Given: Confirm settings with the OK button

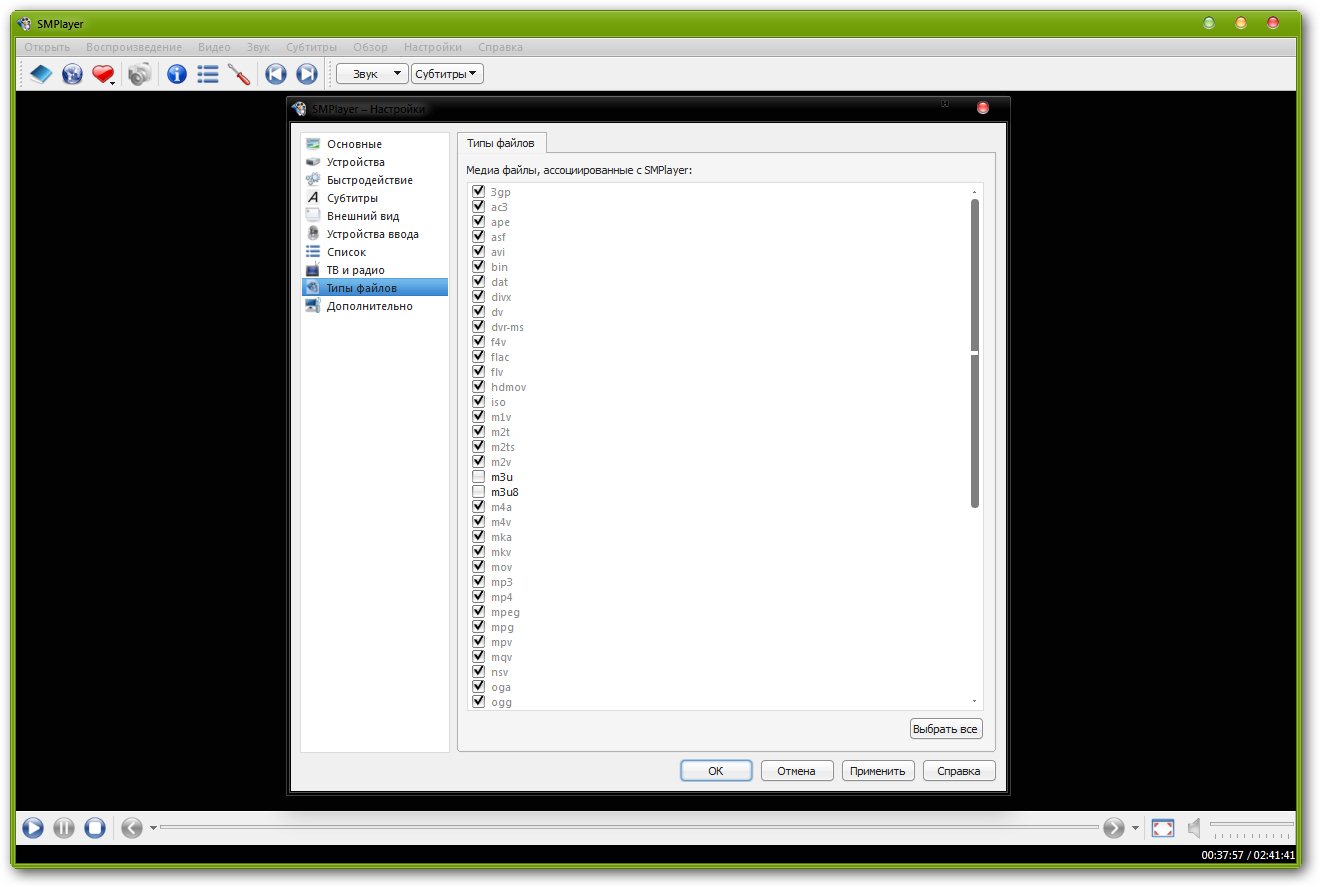Looking at the screenshot, I should 716,771.
